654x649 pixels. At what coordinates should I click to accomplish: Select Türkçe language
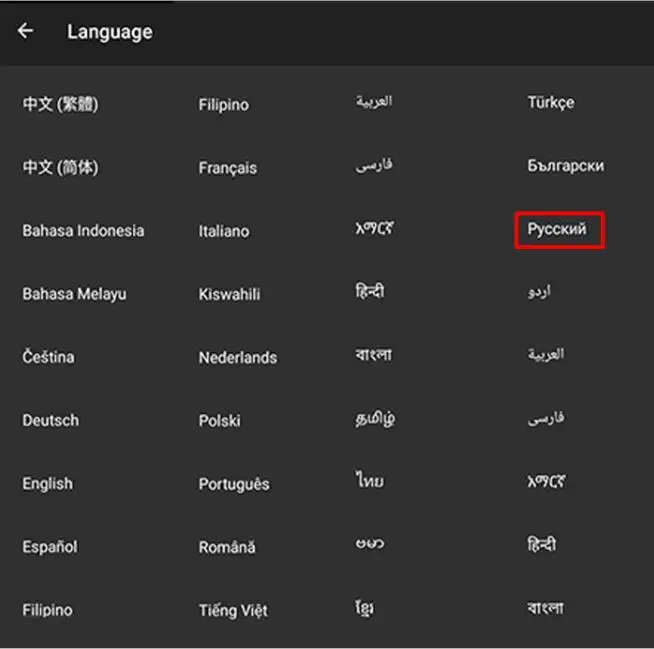[x=551, y=103]
